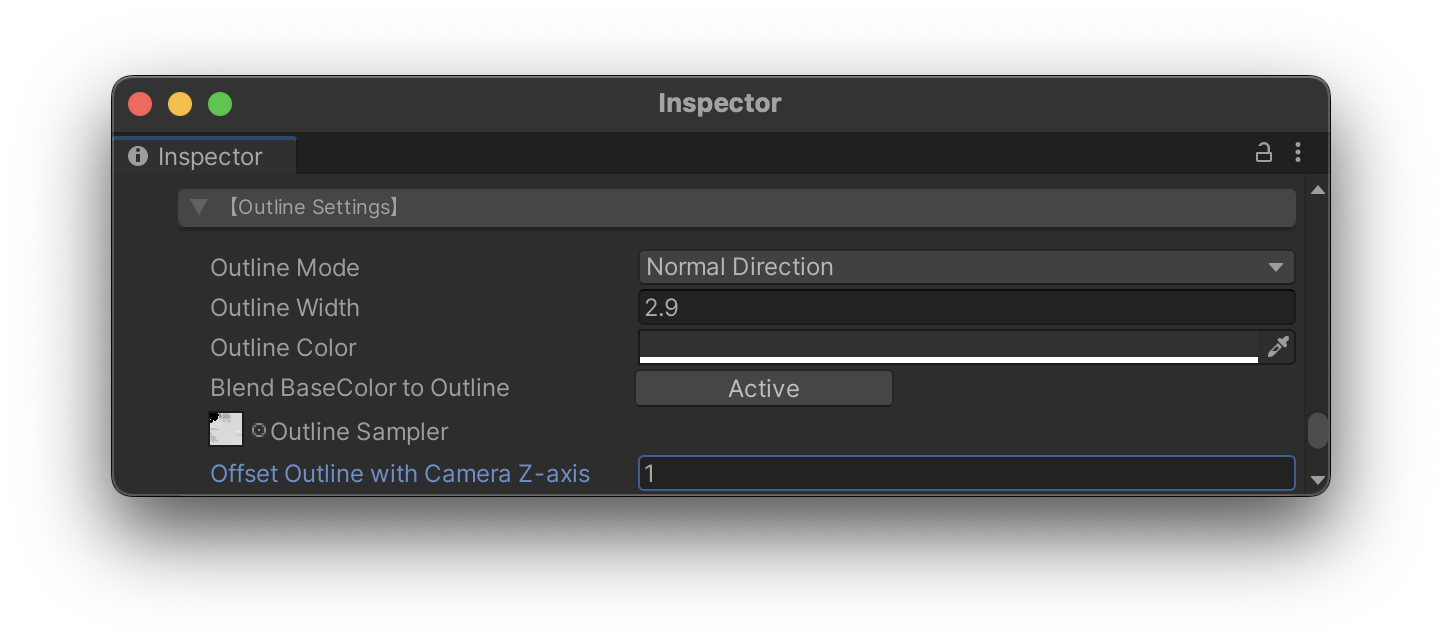Toggle the Active state of Blend BaseColor to Outline
The width and height of the screenshot is (1442, 644).
pos(763,388)
